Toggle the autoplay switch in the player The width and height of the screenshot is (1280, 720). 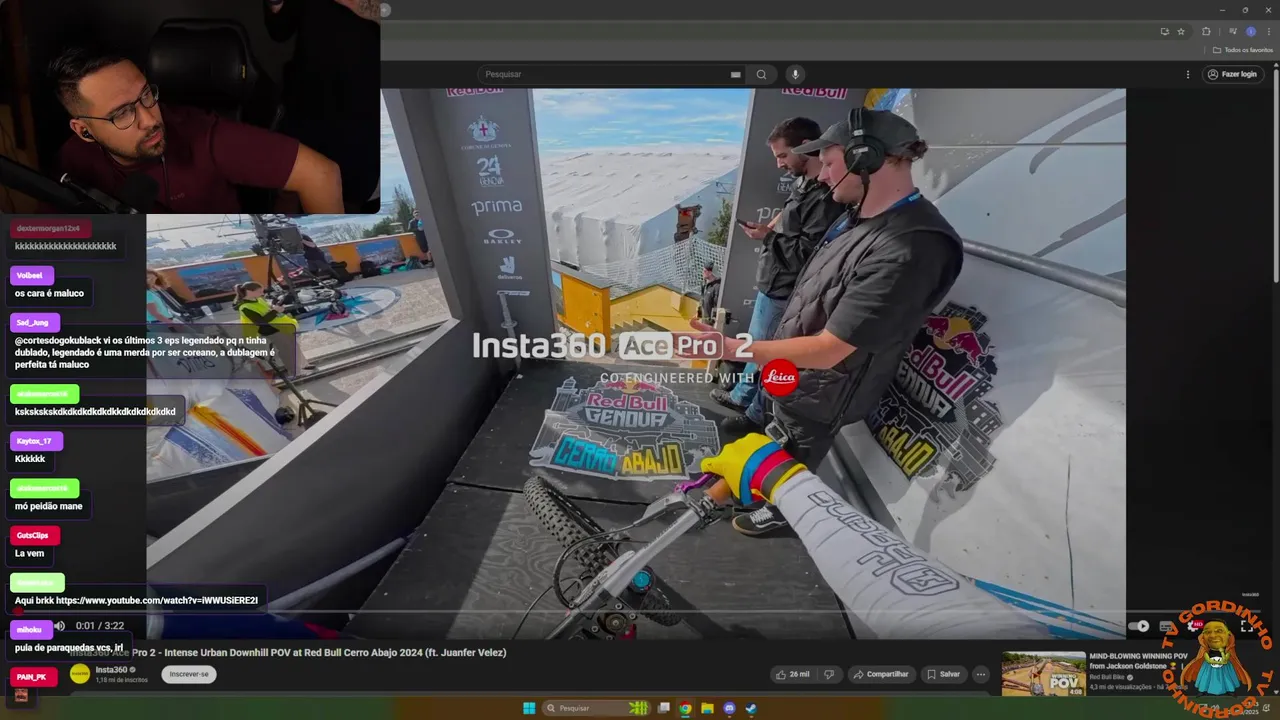[1139, 626]
